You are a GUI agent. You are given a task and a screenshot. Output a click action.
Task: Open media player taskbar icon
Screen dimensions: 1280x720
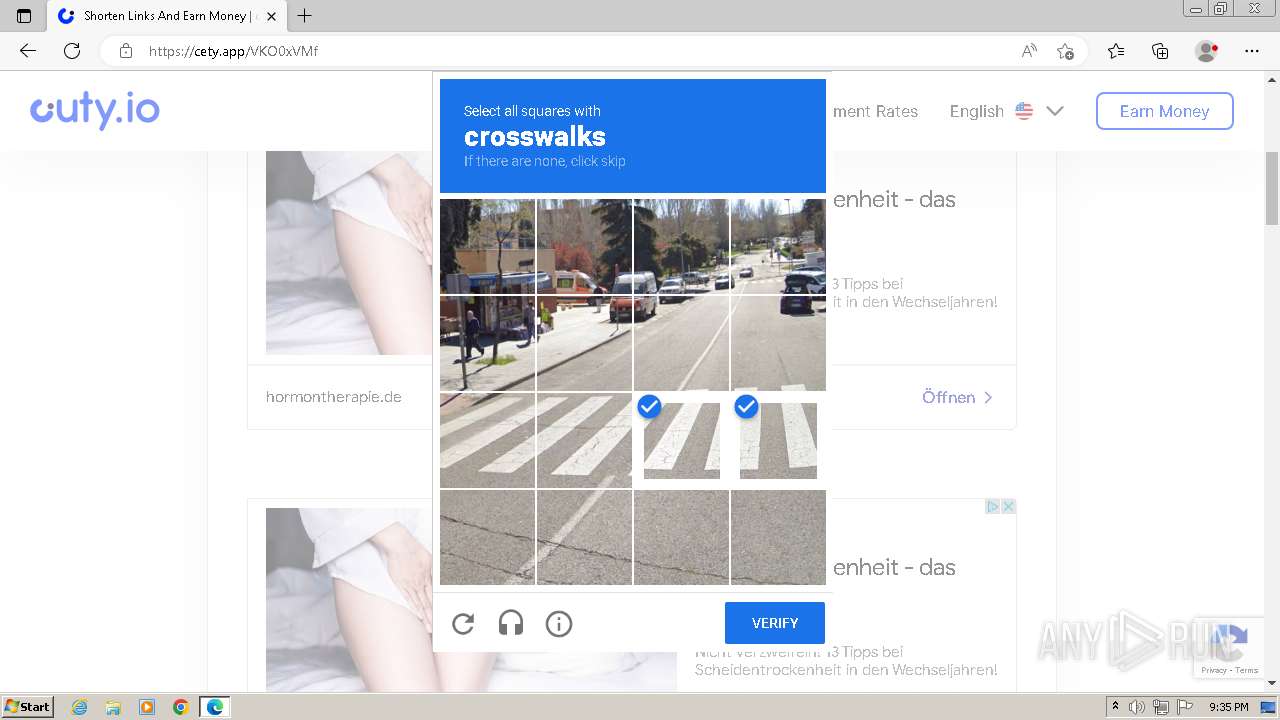[147, 707]
